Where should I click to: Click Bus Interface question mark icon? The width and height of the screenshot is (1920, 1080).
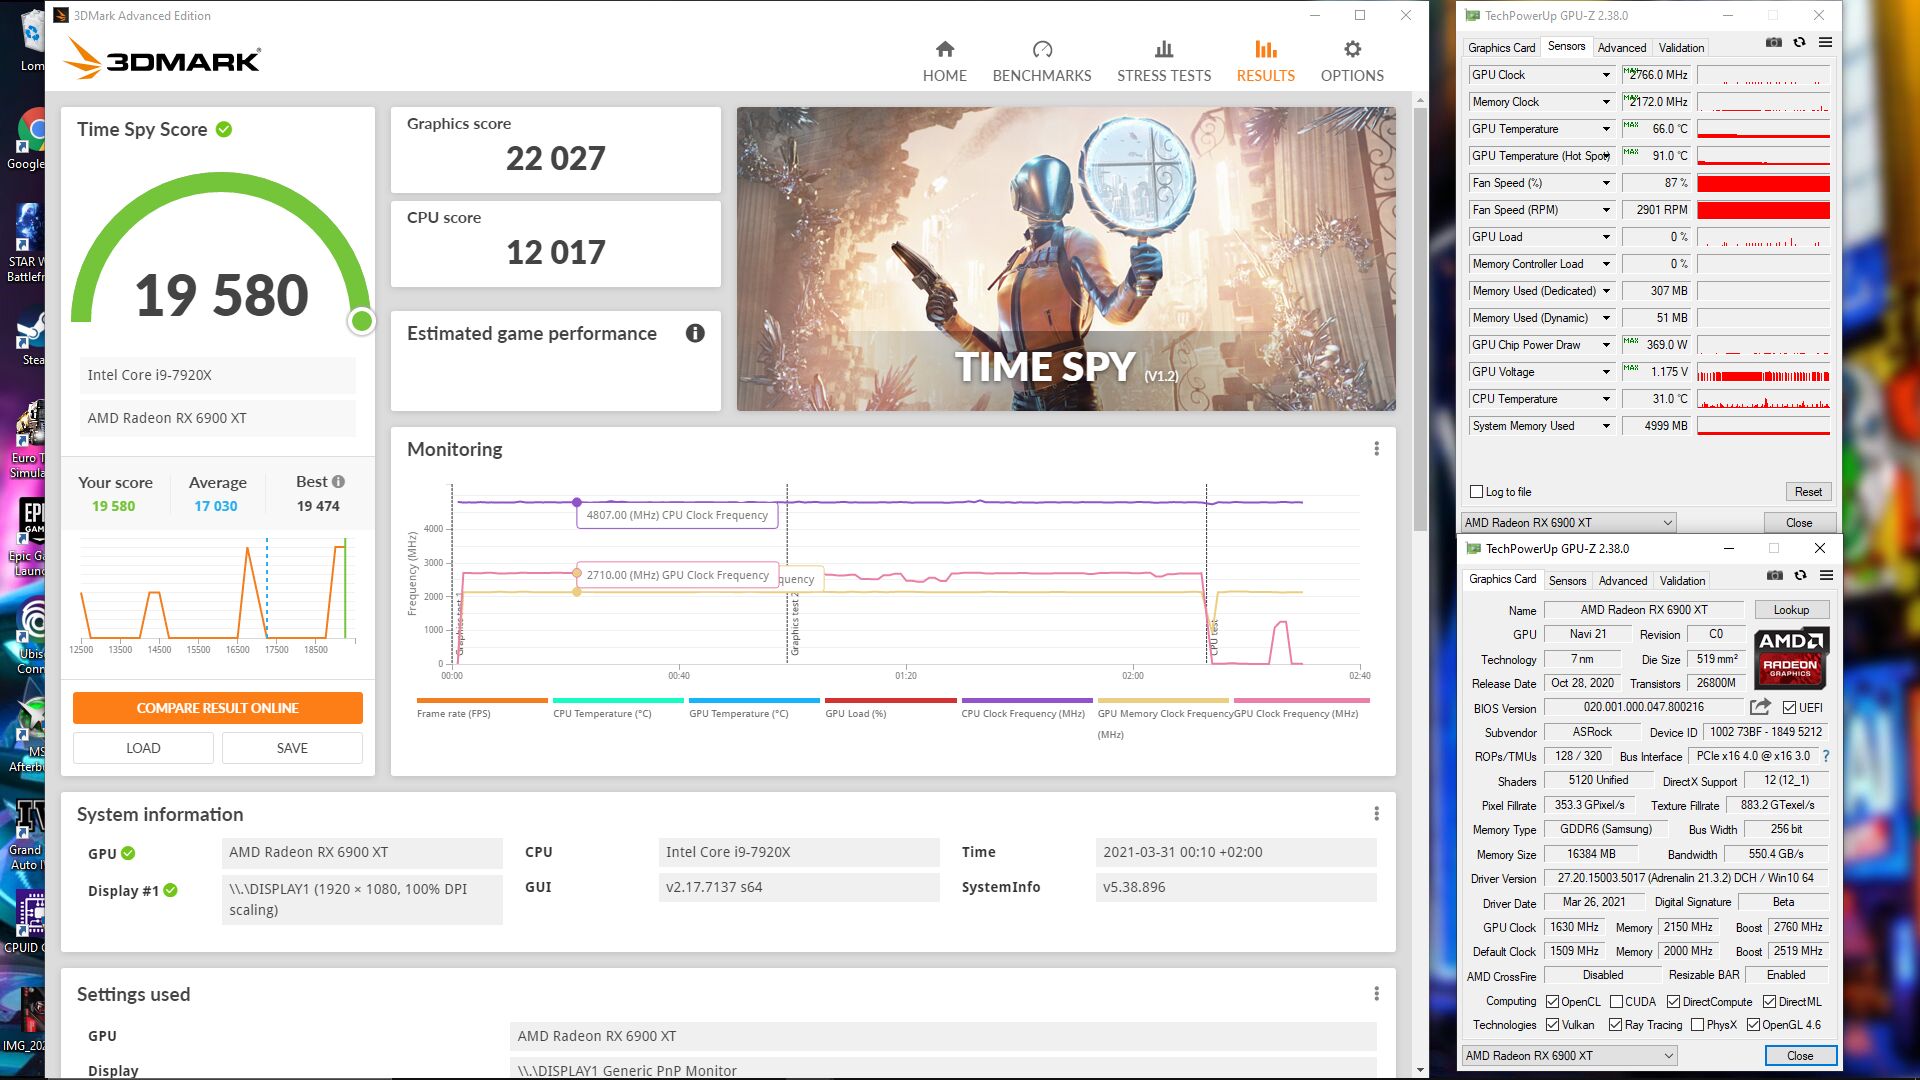pyautogui.click(x=1826, y=756)
